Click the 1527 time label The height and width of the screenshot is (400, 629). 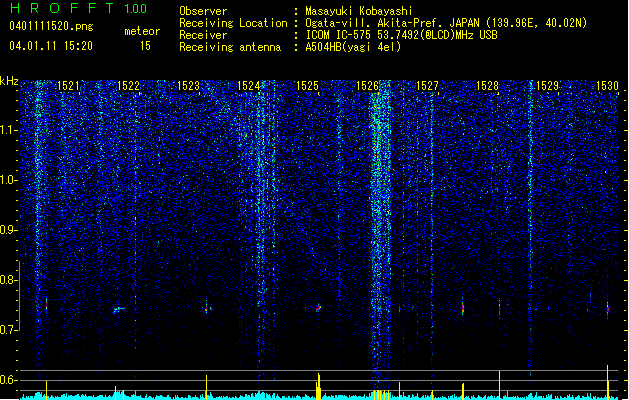[x=427, y=85]
